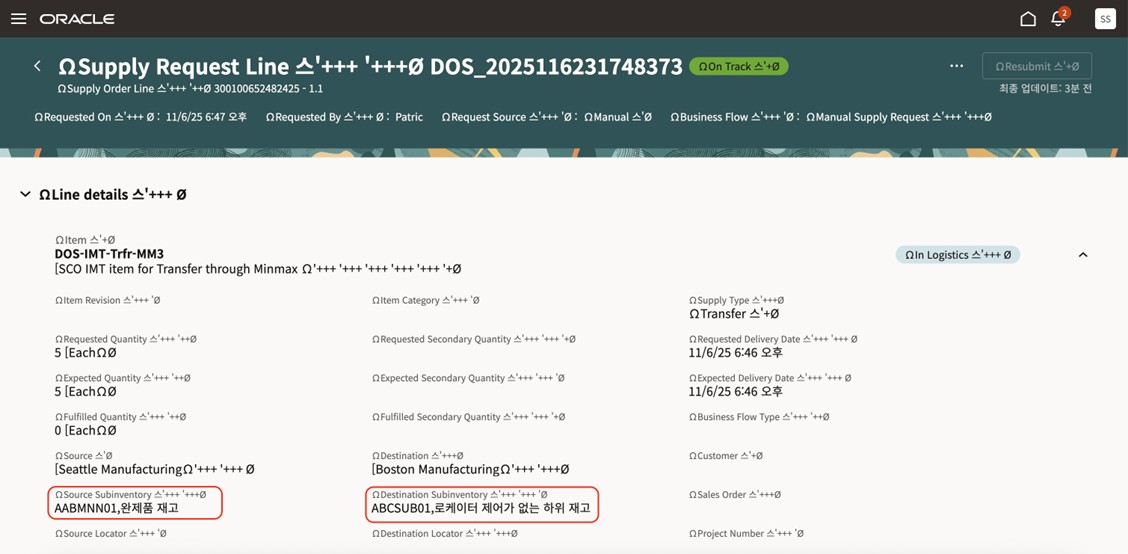Click the Supply Type value Transfer
This screenshot has height=554, width=1128.
(734, 314)
